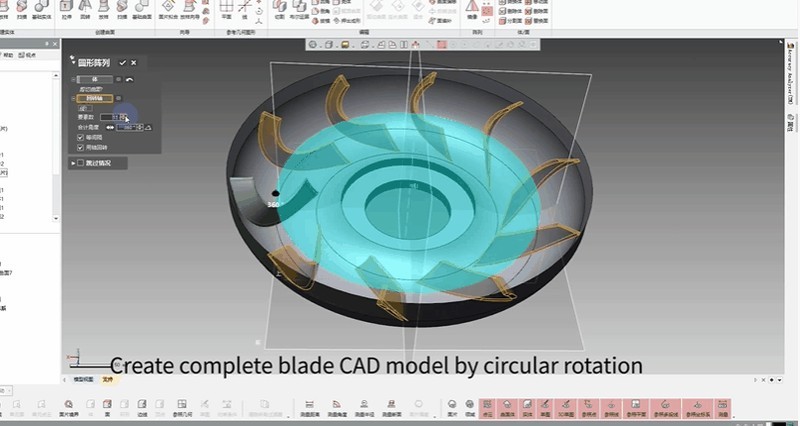Cancel the circular pattern dialog with X
The width and height of the screenshot is (800, 426).
(133, 62)
